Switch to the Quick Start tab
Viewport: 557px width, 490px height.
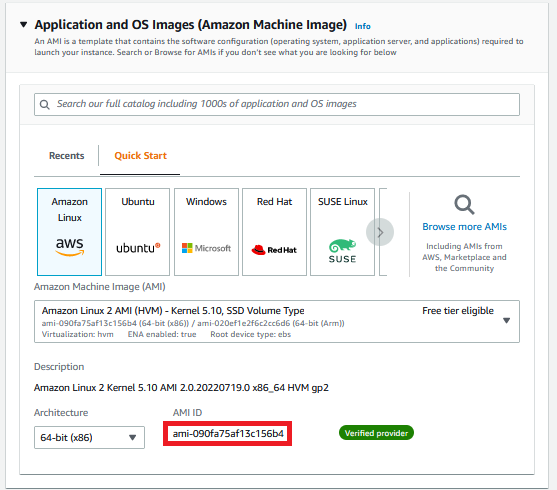tap(140, 156)
